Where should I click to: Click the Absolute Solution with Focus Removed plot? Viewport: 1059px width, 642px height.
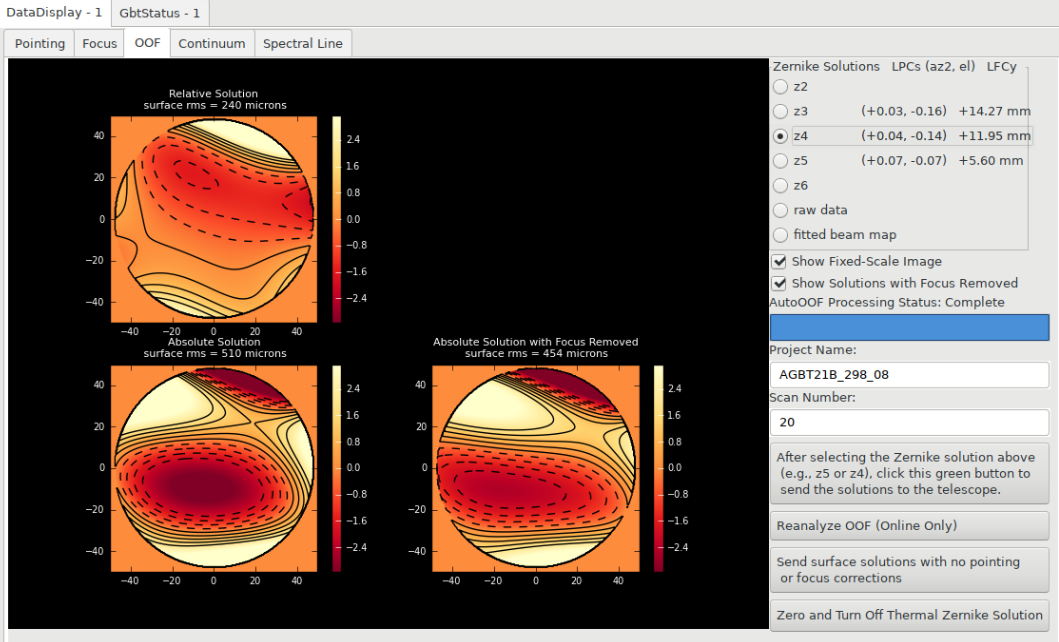pos(536,469)
